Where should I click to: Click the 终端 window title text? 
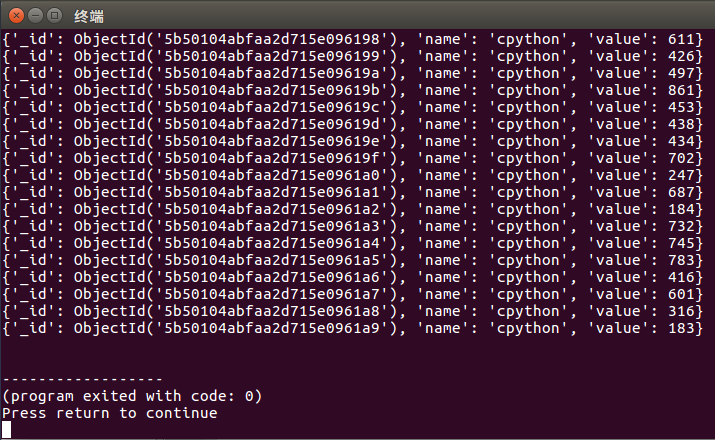(89, 17)
